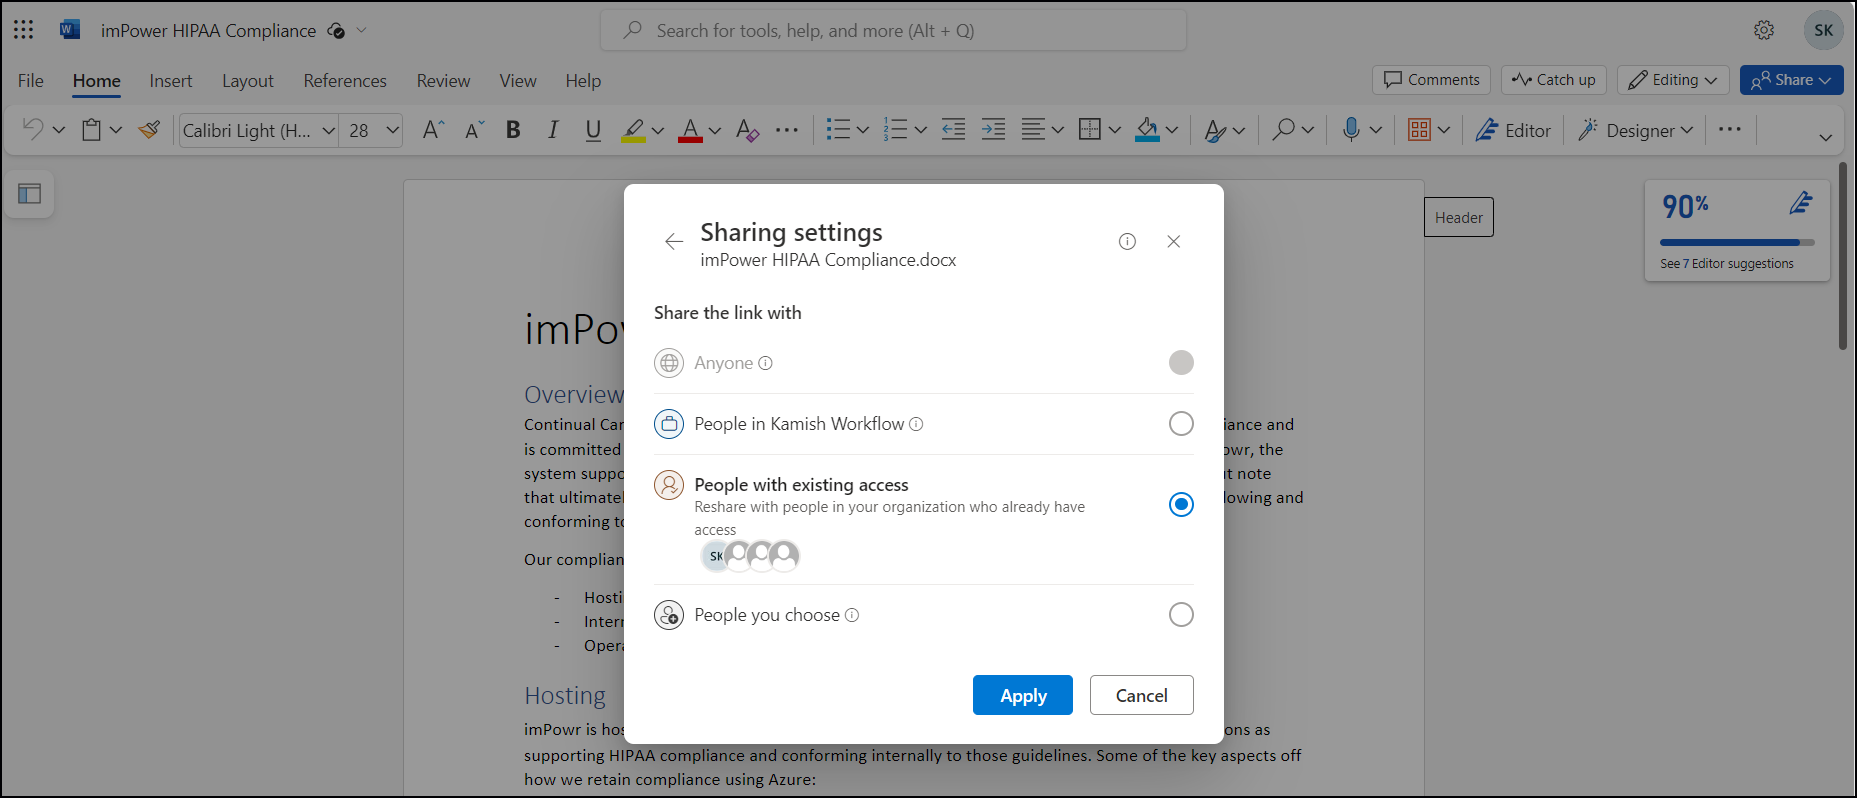
Task: Increase paragraph indent
Action: coord(993,130)
